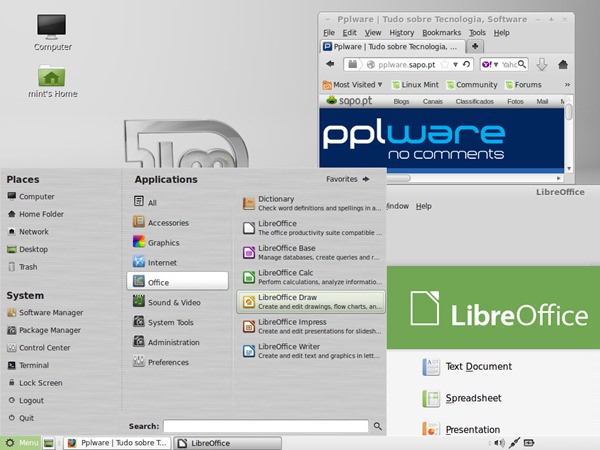Viewport: 600px width, 450px height.
Task: Select the Sound & Video category
Action: click(178, 302)
